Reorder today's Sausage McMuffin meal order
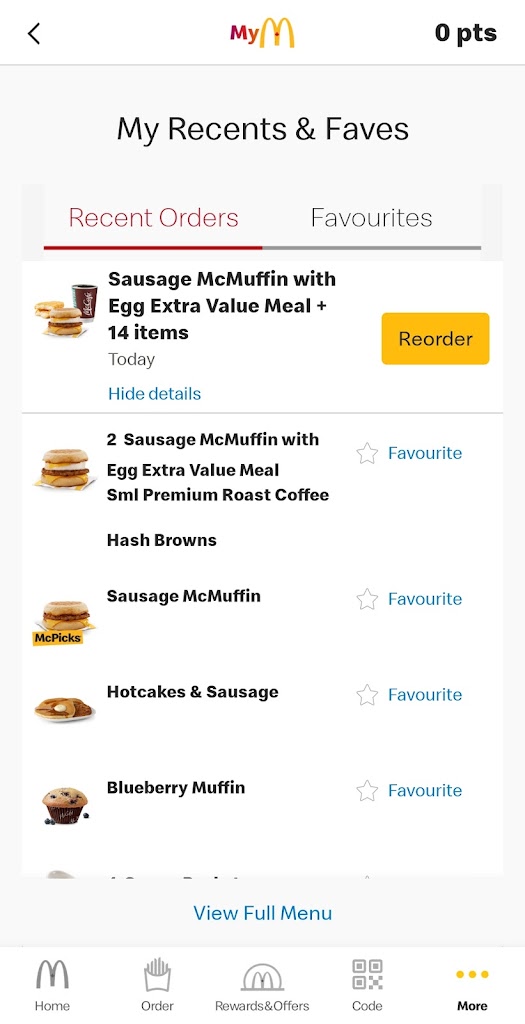The width and height of the screenshot is (525, 1024). tap(436, 338)
